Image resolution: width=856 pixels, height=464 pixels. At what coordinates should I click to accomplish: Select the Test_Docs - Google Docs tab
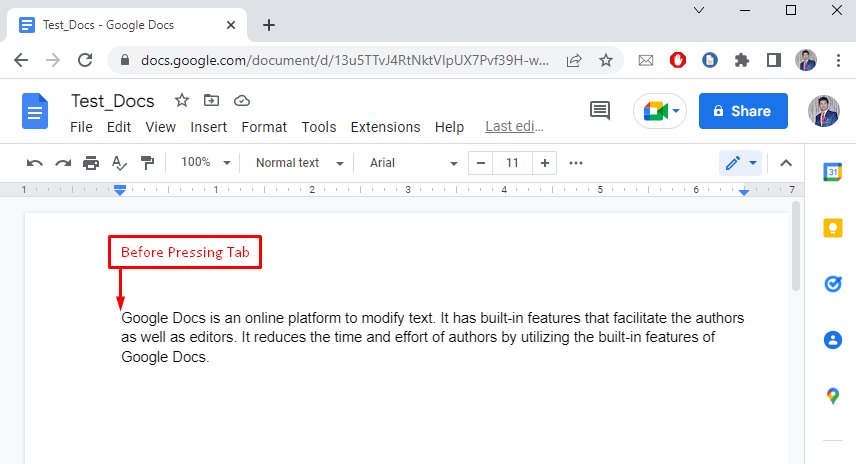tap(127, 25)
